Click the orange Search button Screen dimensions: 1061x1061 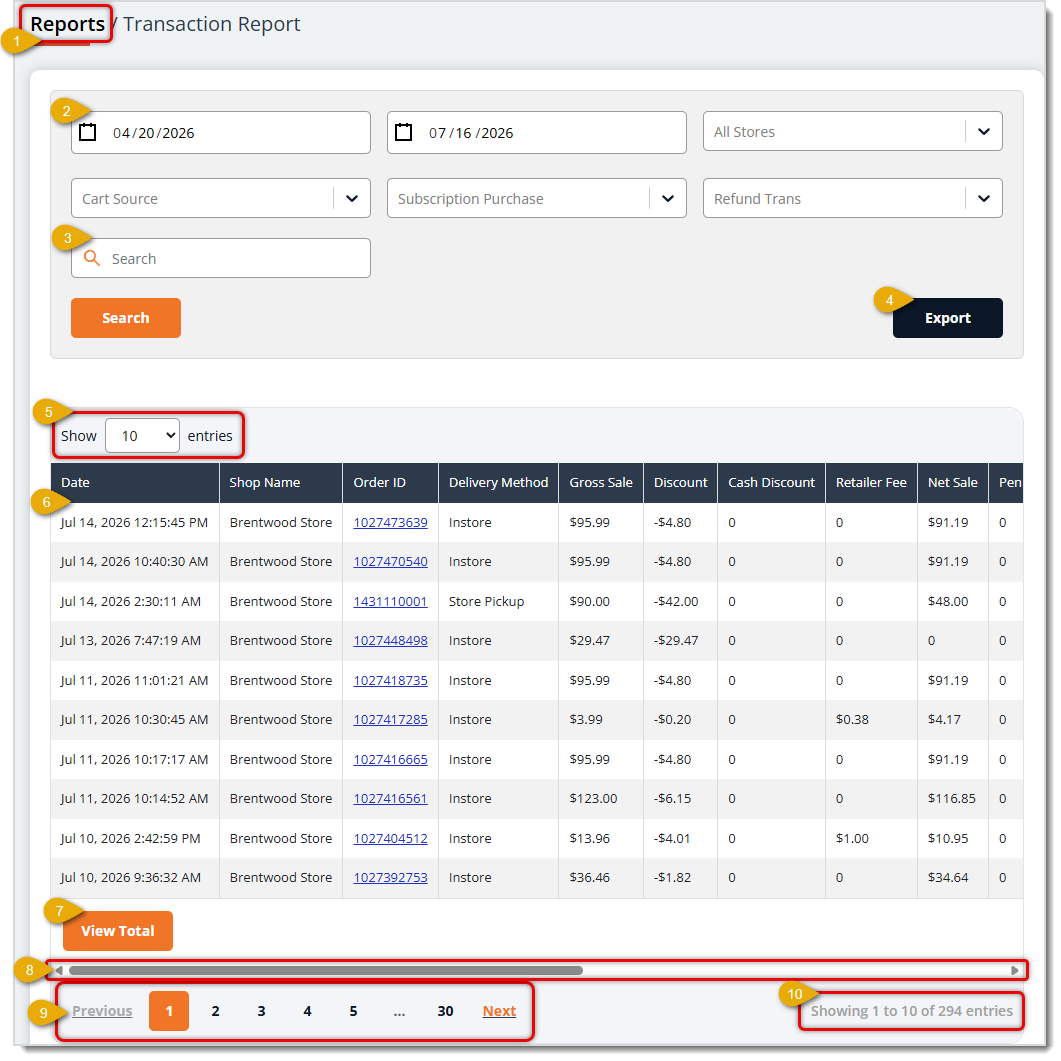(x=126, y=318)
